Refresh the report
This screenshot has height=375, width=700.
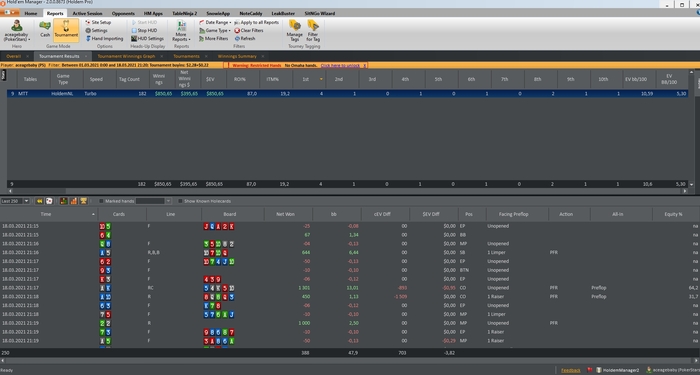245,39
